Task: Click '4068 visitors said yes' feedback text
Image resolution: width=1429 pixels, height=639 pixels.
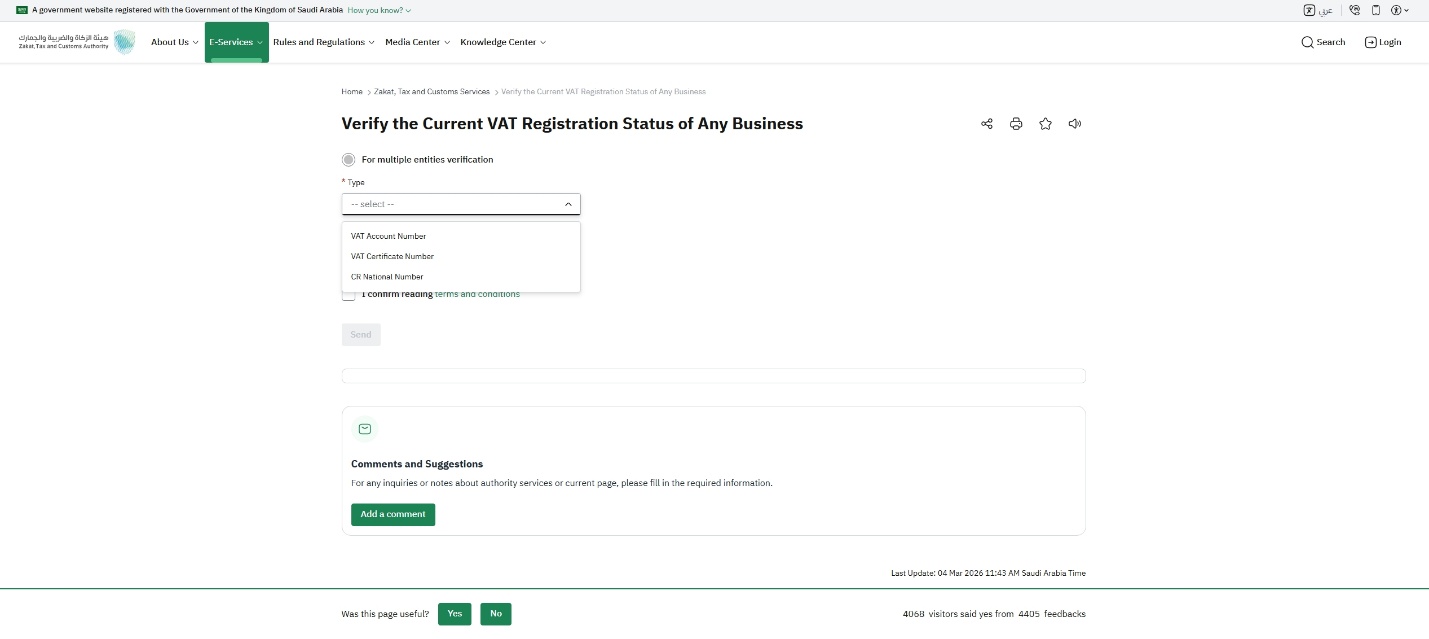Action: [994, 614]
